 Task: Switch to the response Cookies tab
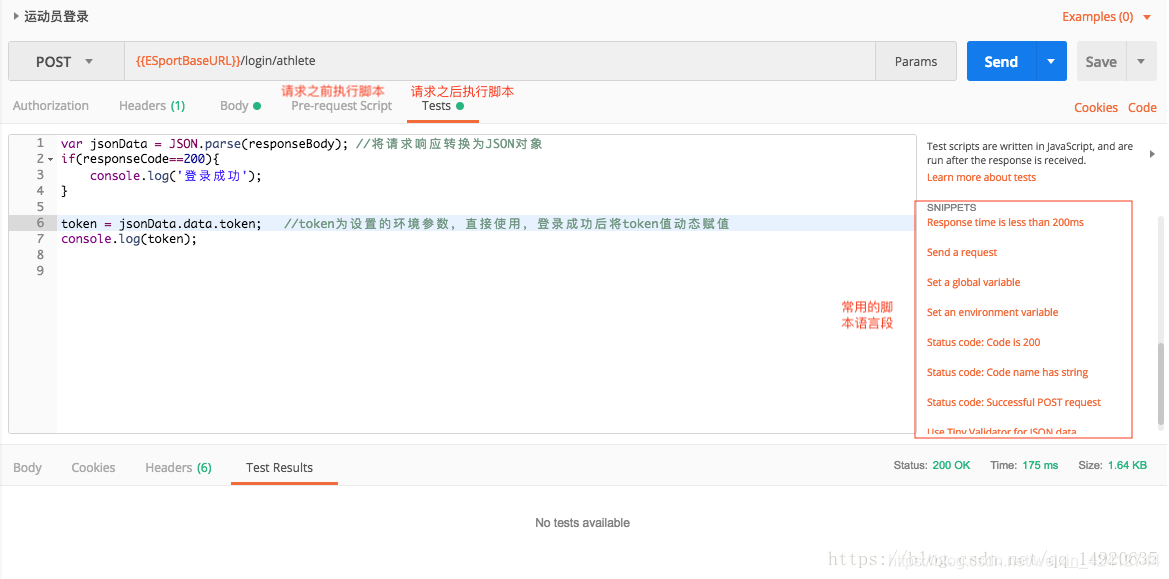[93, 467]
